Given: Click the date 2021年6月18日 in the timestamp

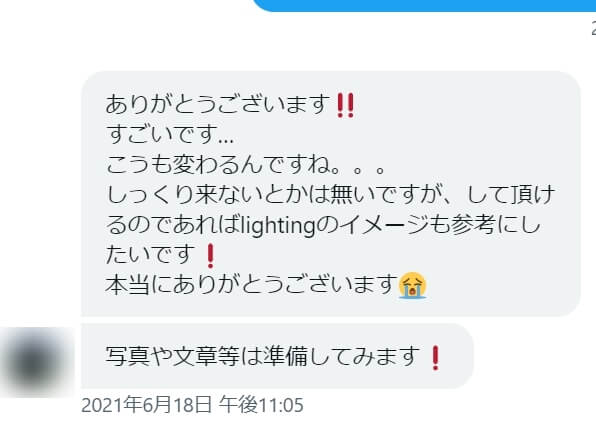Looking at the screenshot, I should pos(146,405).
